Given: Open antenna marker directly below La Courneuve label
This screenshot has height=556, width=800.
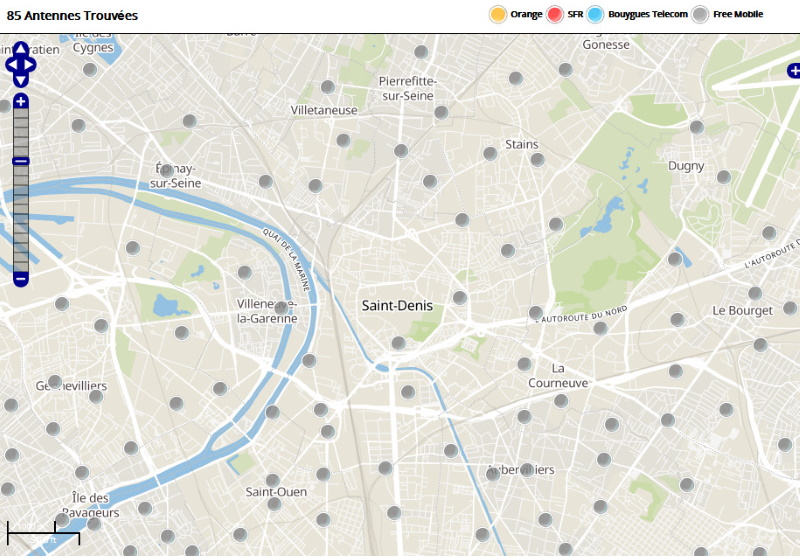Looking at the screenshot, I should (x=561, y=400).
